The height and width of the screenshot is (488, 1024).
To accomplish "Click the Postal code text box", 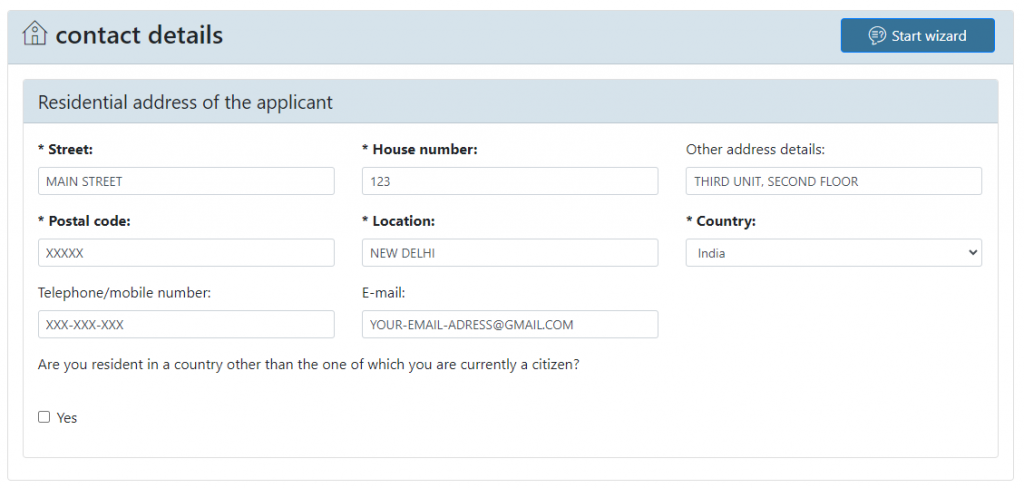I will 186,253.
